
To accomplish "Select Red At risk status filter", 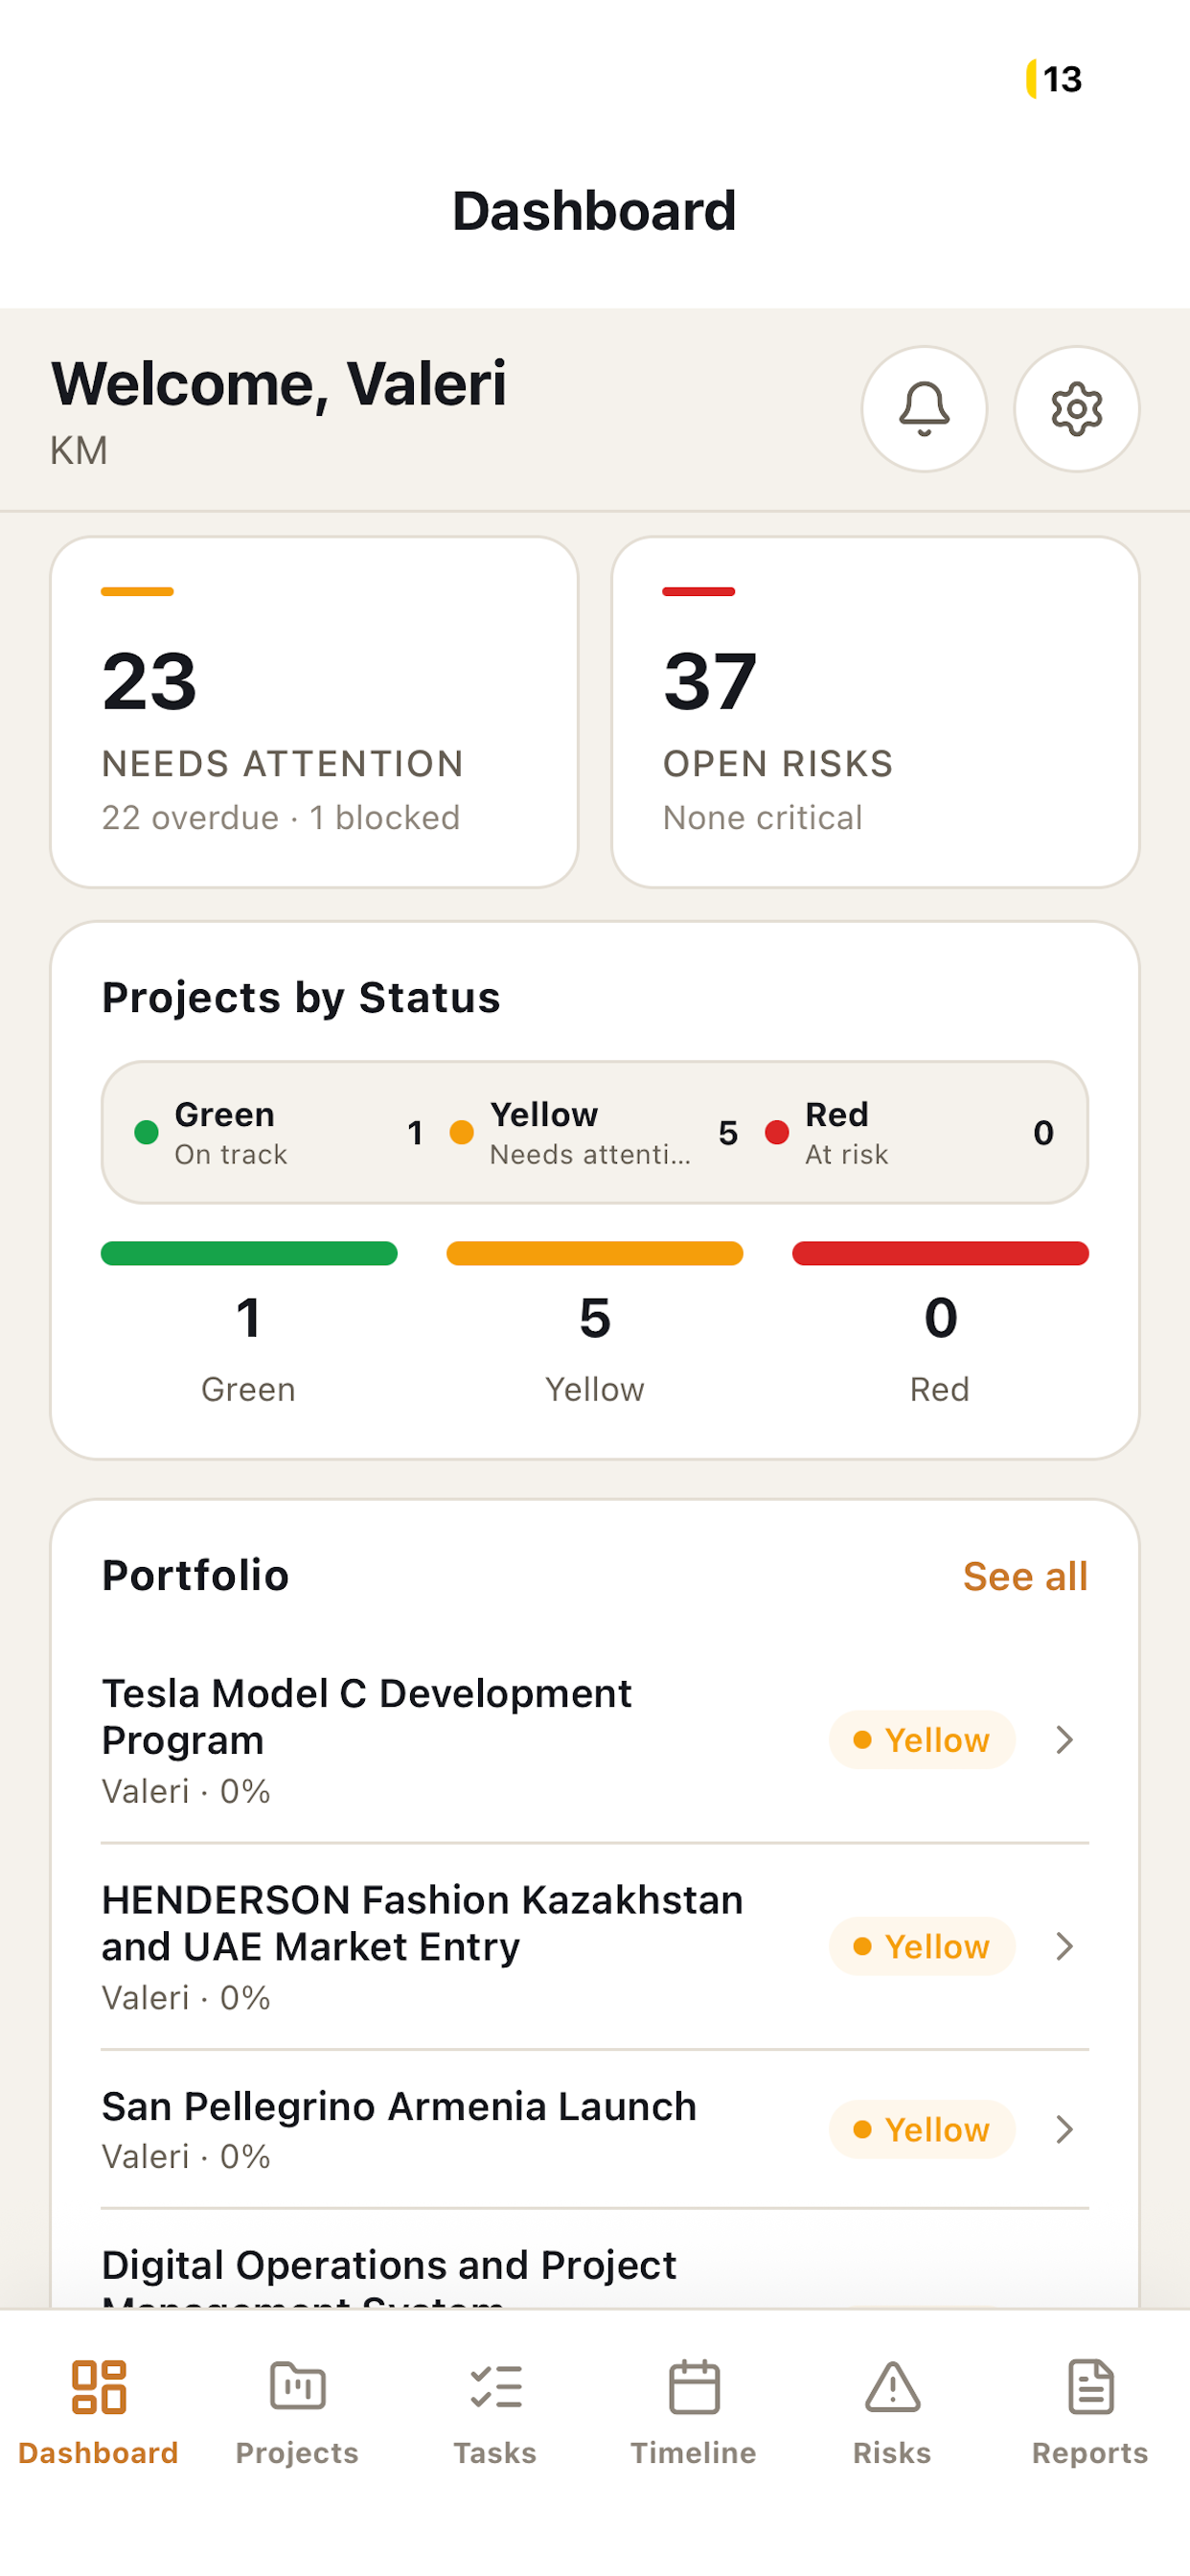I will point(909,1133).
